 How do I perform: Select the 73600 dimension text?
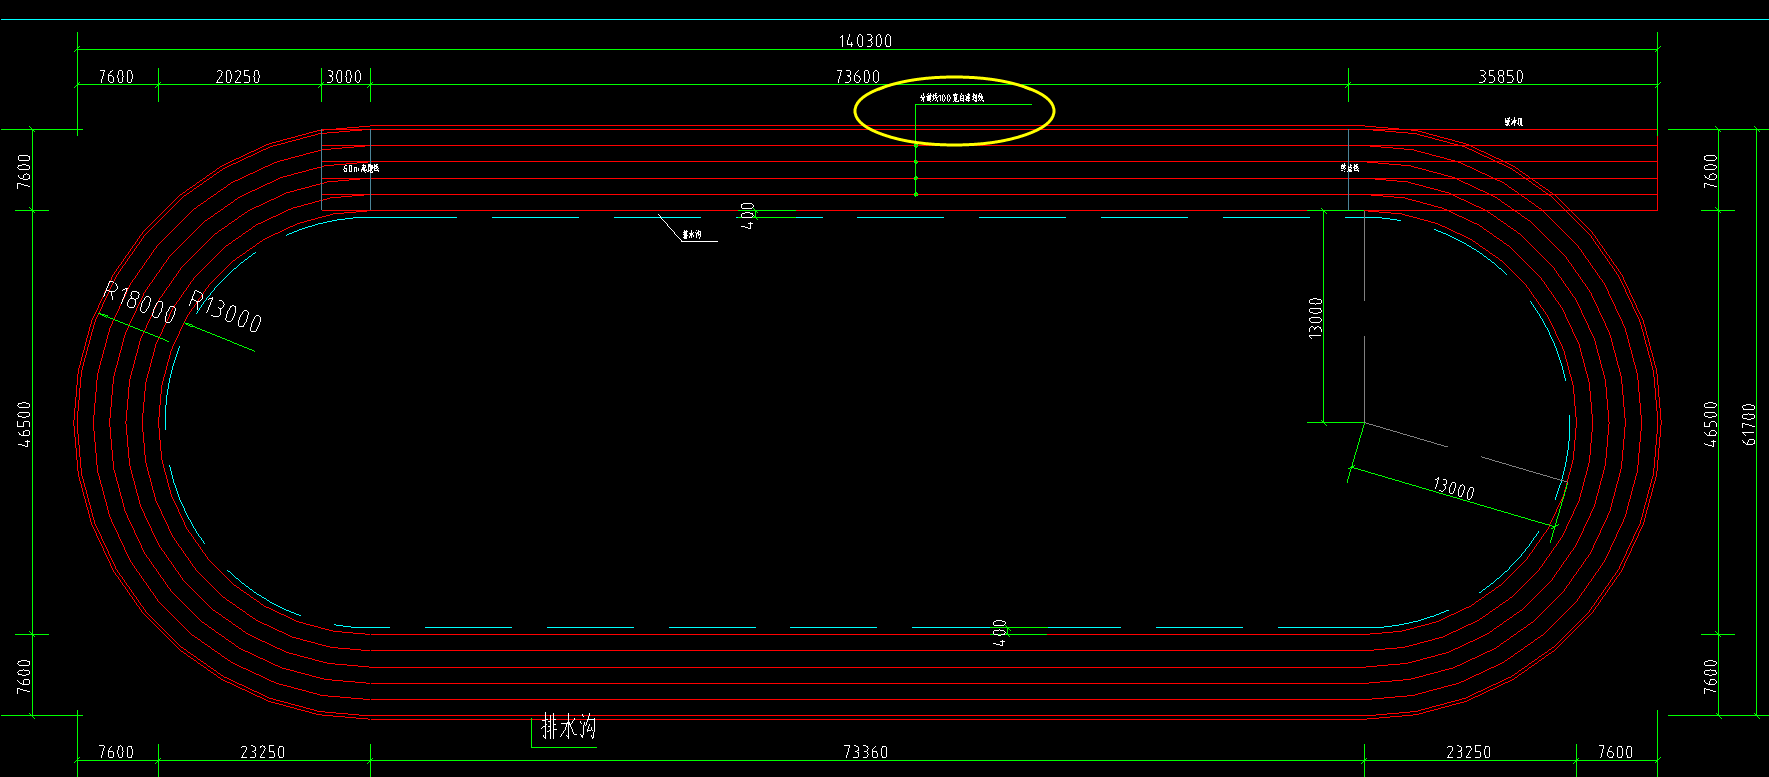(x=858, y=77)
